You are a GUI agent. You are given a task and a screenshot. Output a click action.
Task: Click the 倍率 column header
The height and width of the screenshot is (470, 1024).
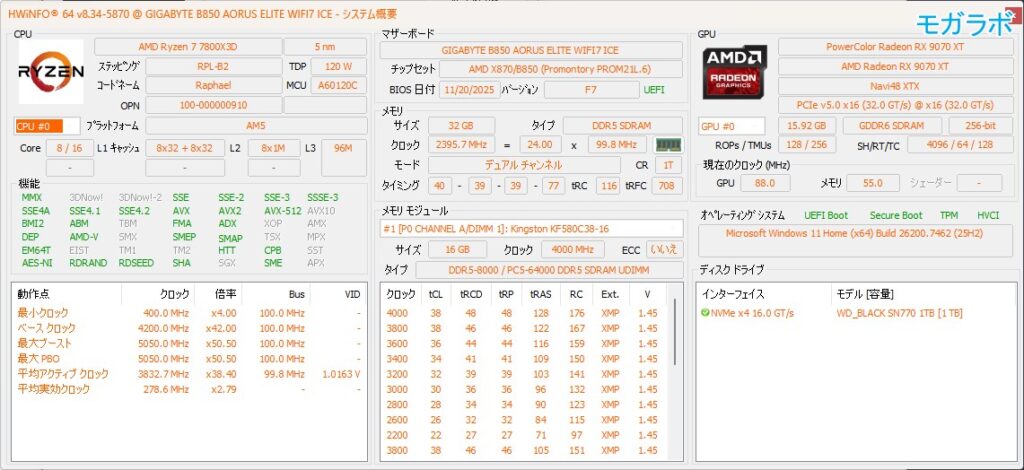pos(218,294)
